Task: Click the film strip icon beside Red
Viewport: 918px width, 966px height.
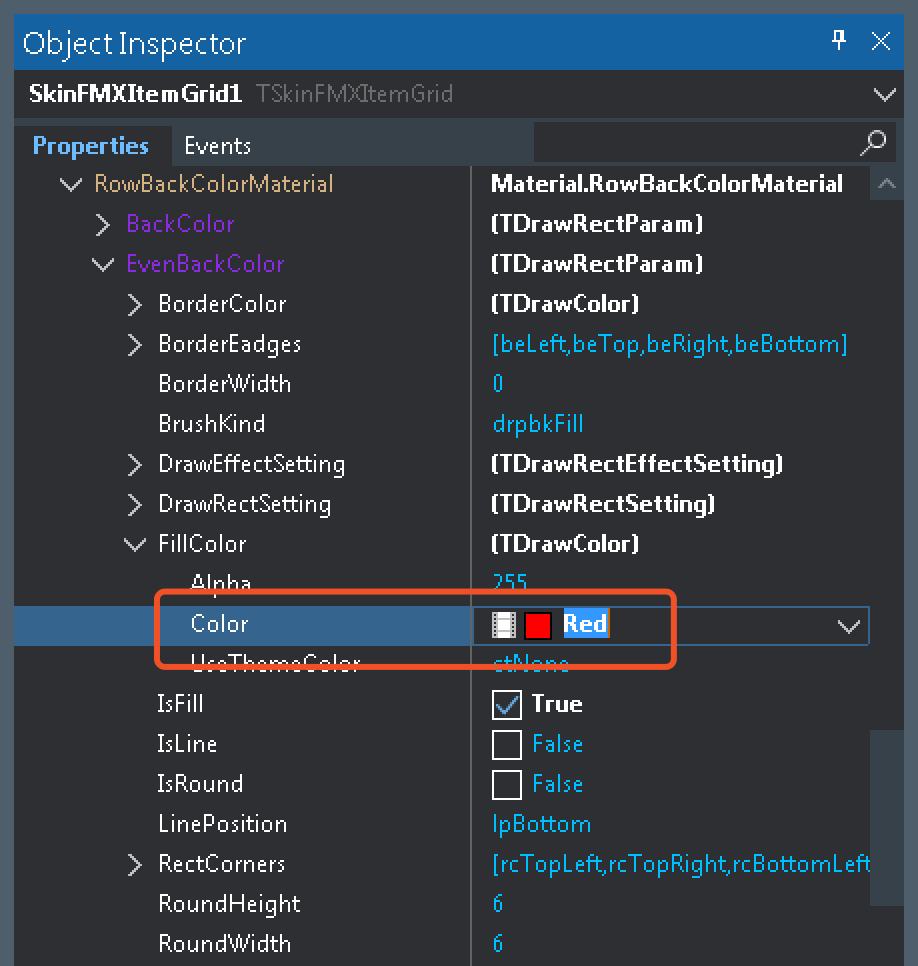Action: tap(504, 625)
